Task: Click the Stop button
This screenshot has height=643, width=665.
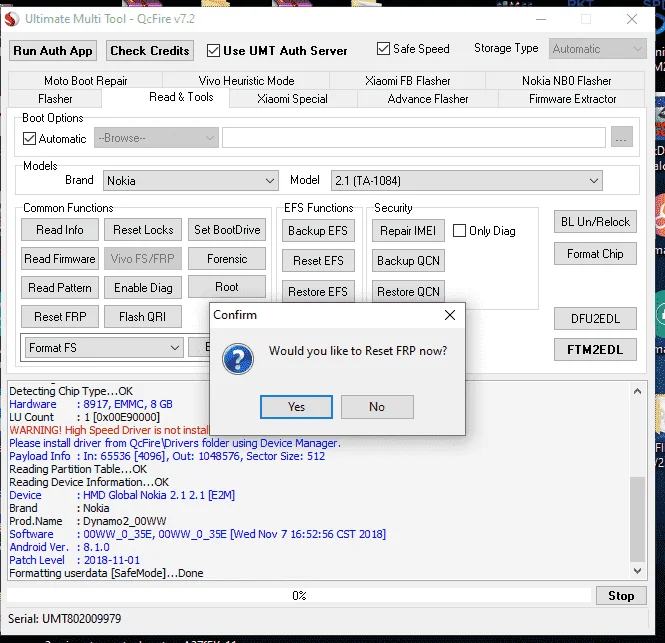Action: click(x=621, y=596)
